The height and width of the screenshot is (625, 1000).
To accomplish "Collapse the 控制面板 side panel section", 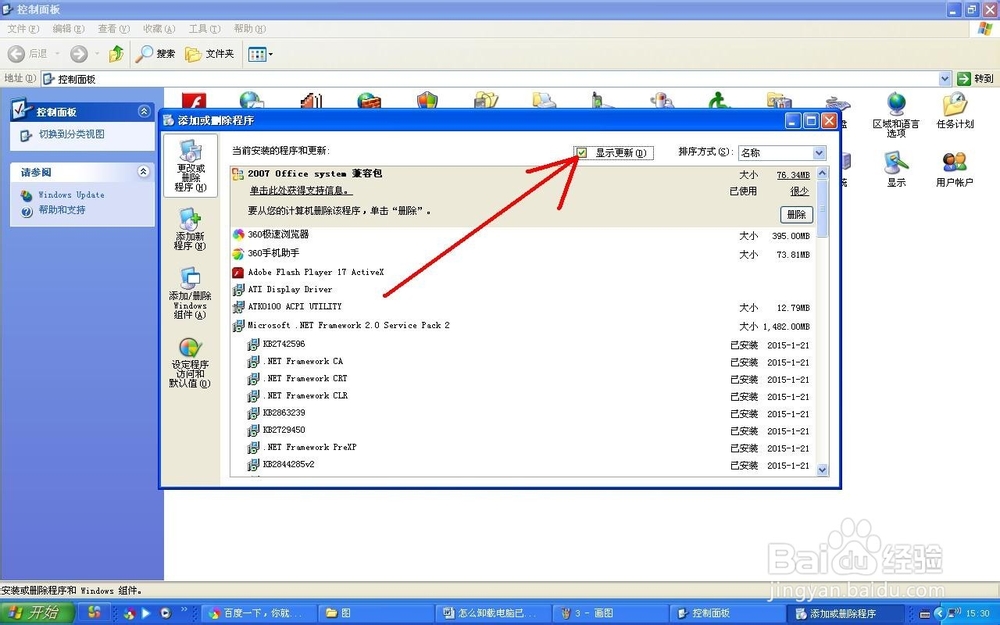I will click(x=143, y=112).
